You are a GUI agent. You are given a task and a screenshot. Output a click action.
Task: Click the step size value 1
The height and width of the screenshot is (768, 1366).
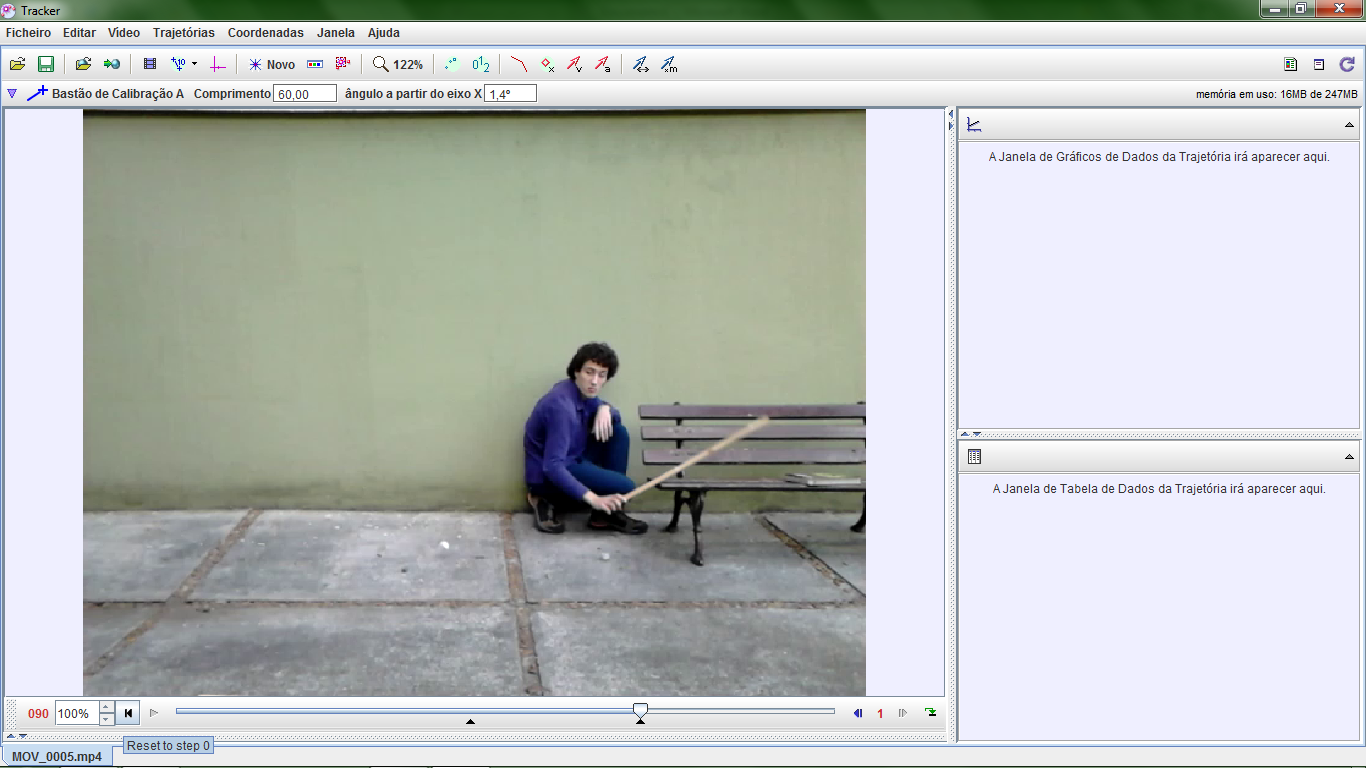(880, 714)
